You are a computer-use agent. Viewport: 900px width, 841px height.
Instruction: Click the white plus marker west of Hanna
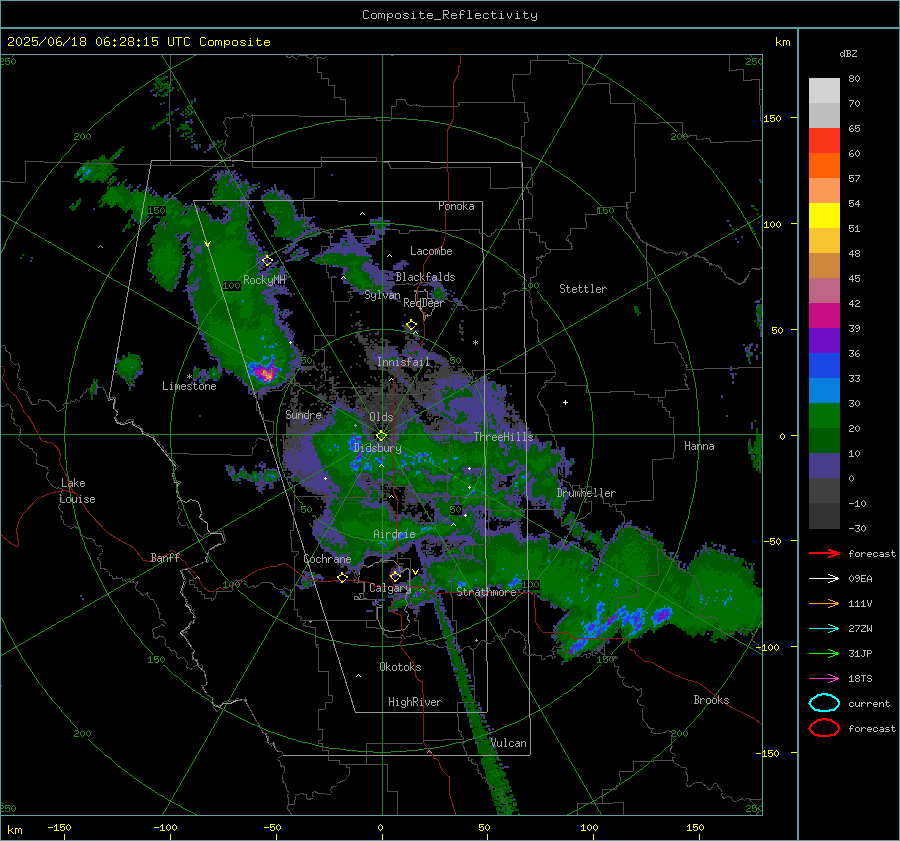coord(565,402)
